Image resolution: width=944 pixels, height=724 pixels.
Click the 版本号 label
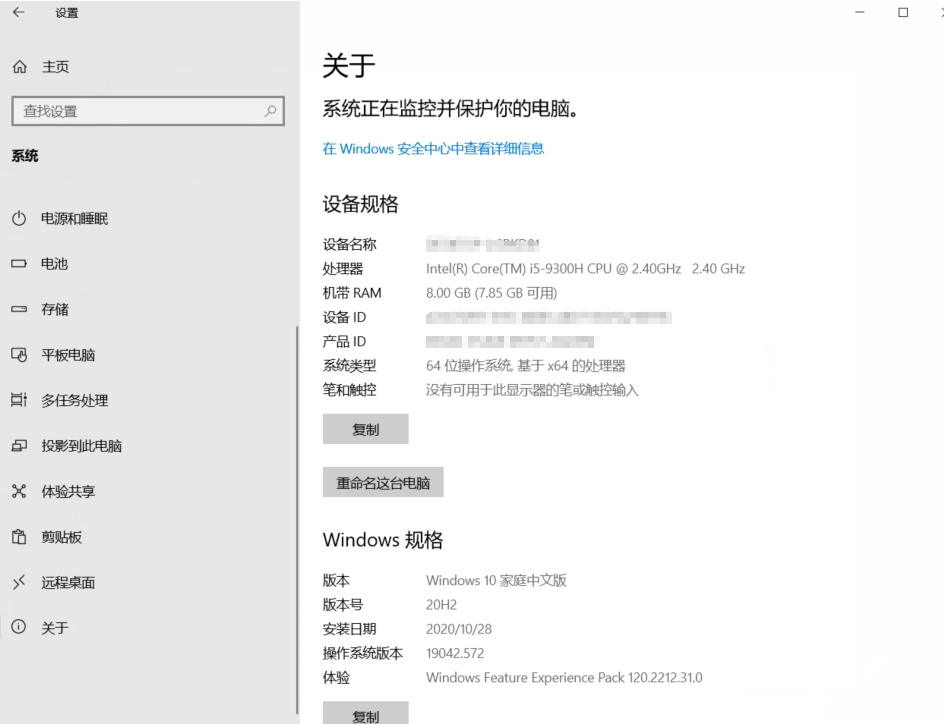(343, 605)
